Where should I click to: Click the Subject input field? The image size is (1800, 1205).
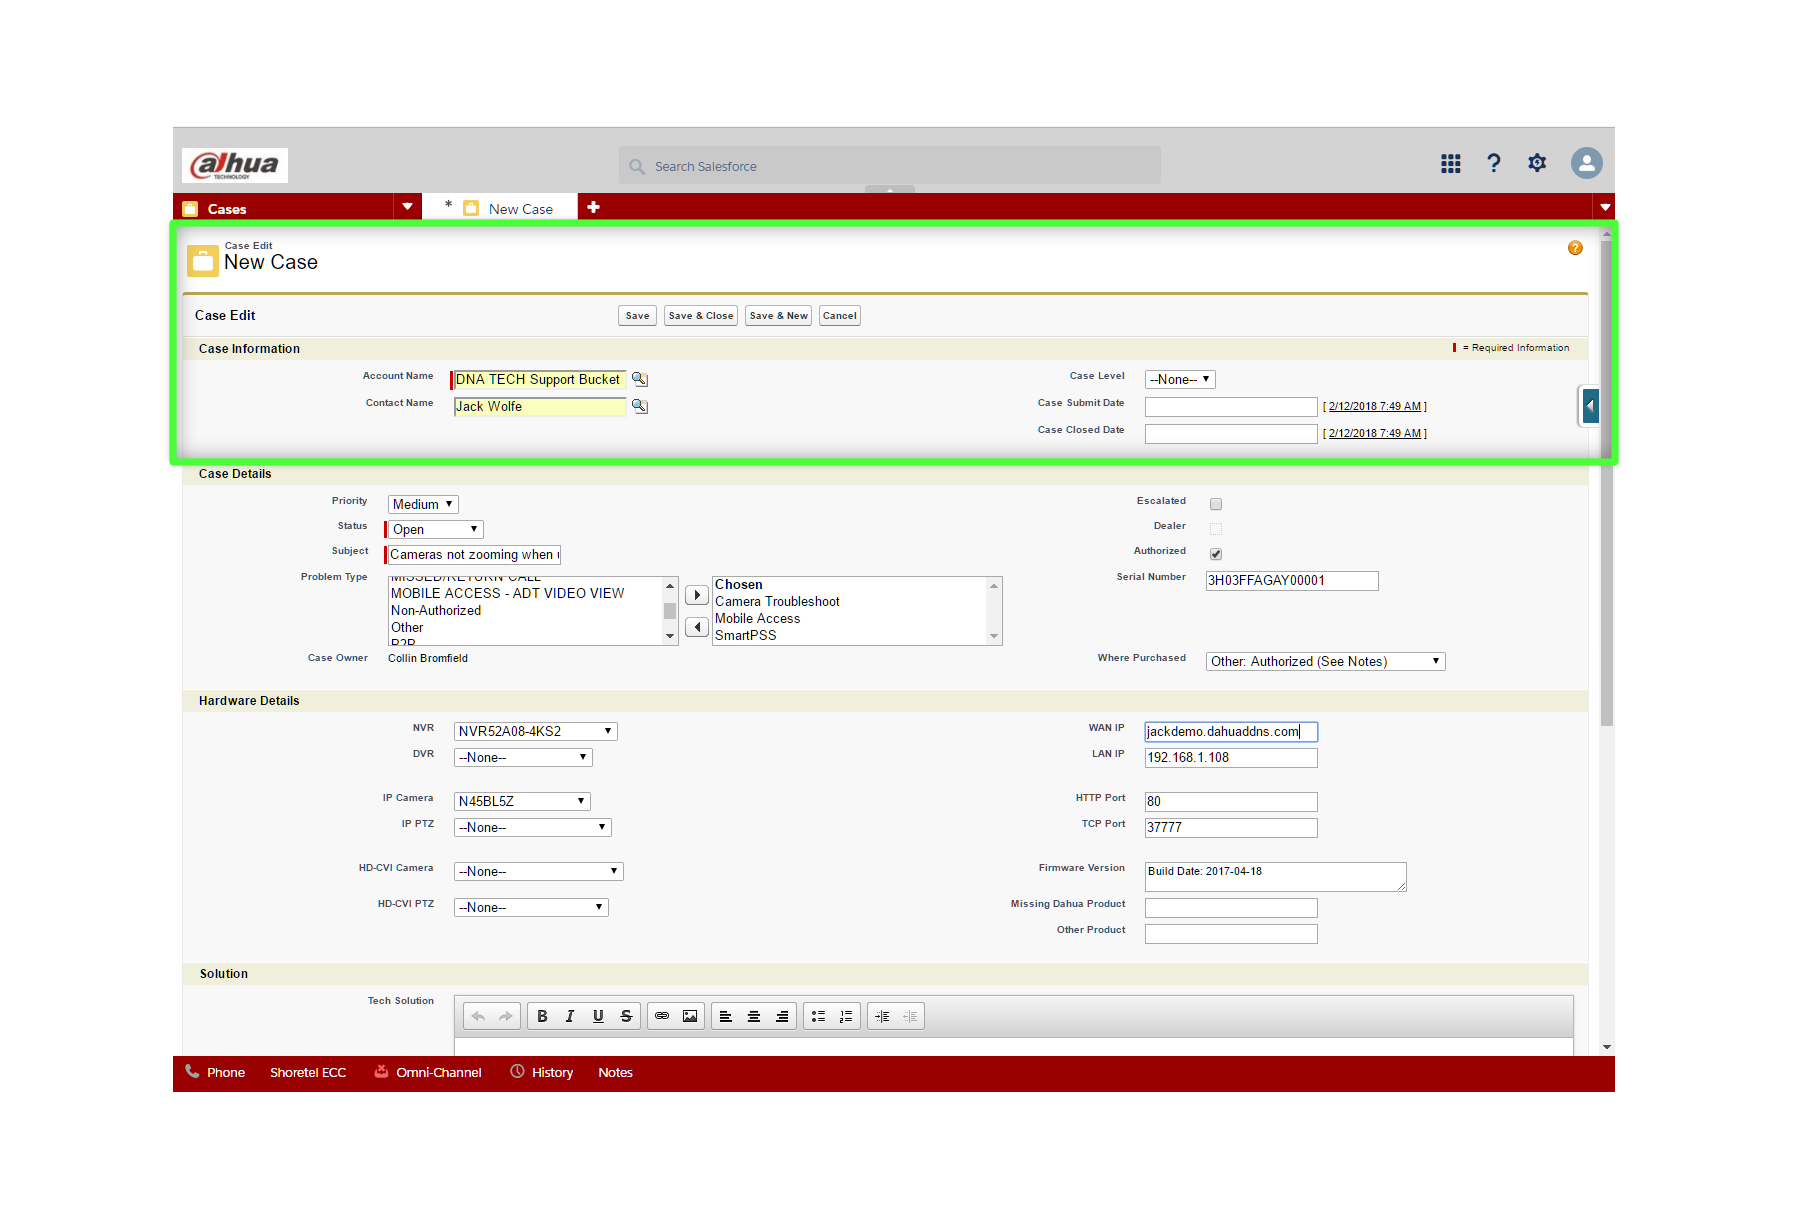tap(474, 554)
